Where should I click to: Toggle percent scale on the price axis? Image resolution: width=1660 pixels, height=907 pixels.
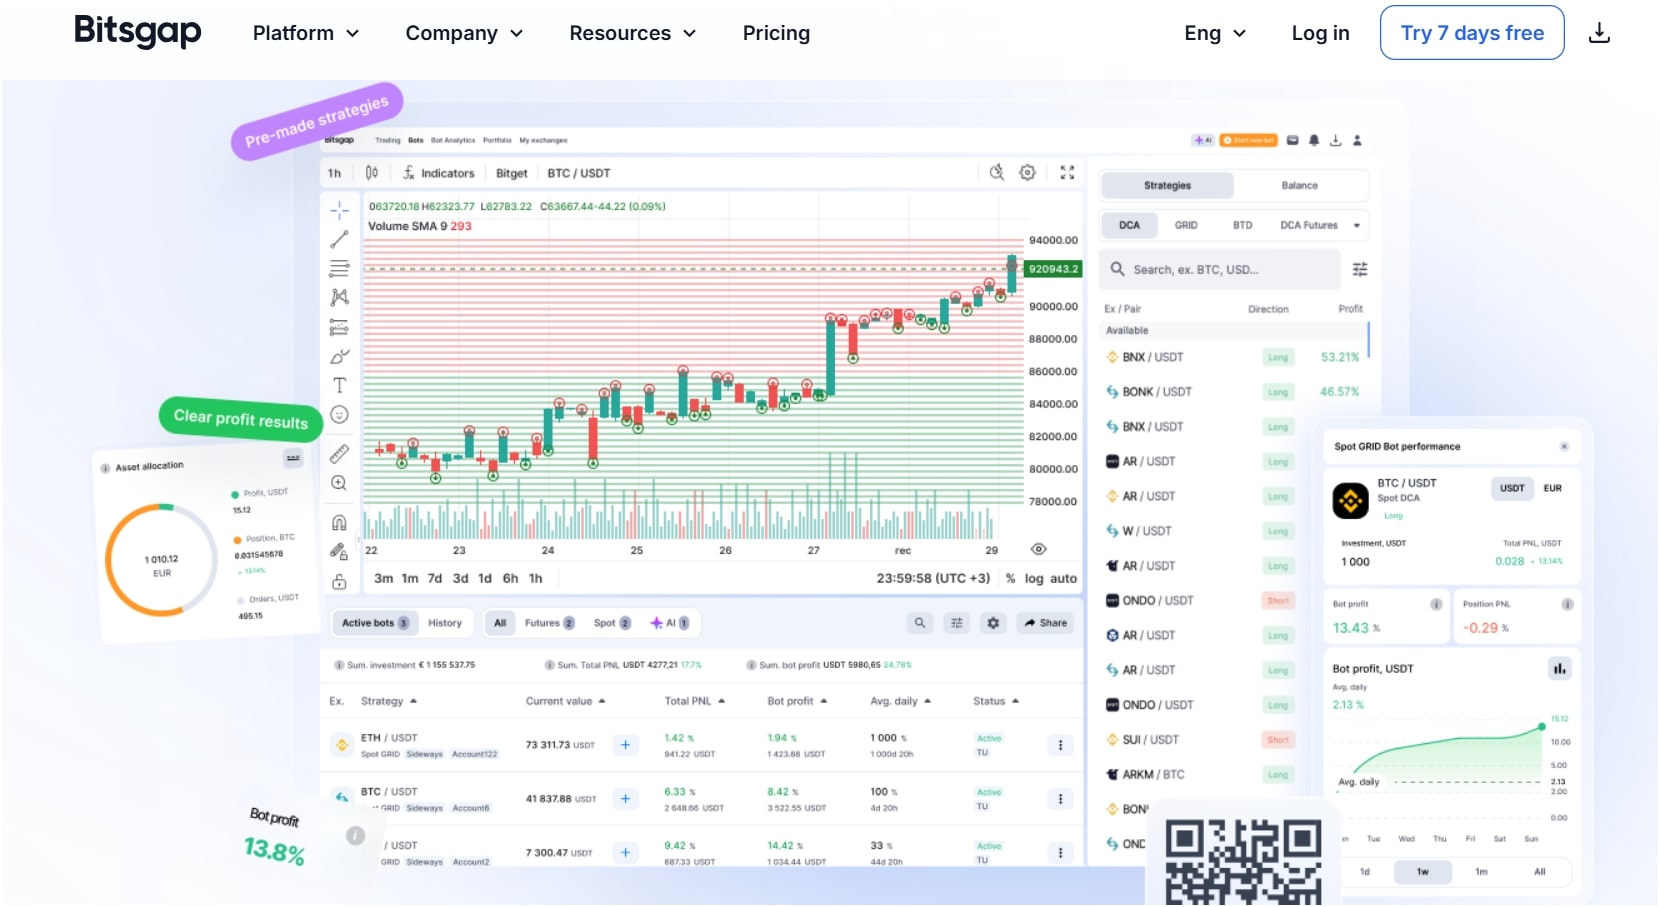click(x=1012, y=578)
